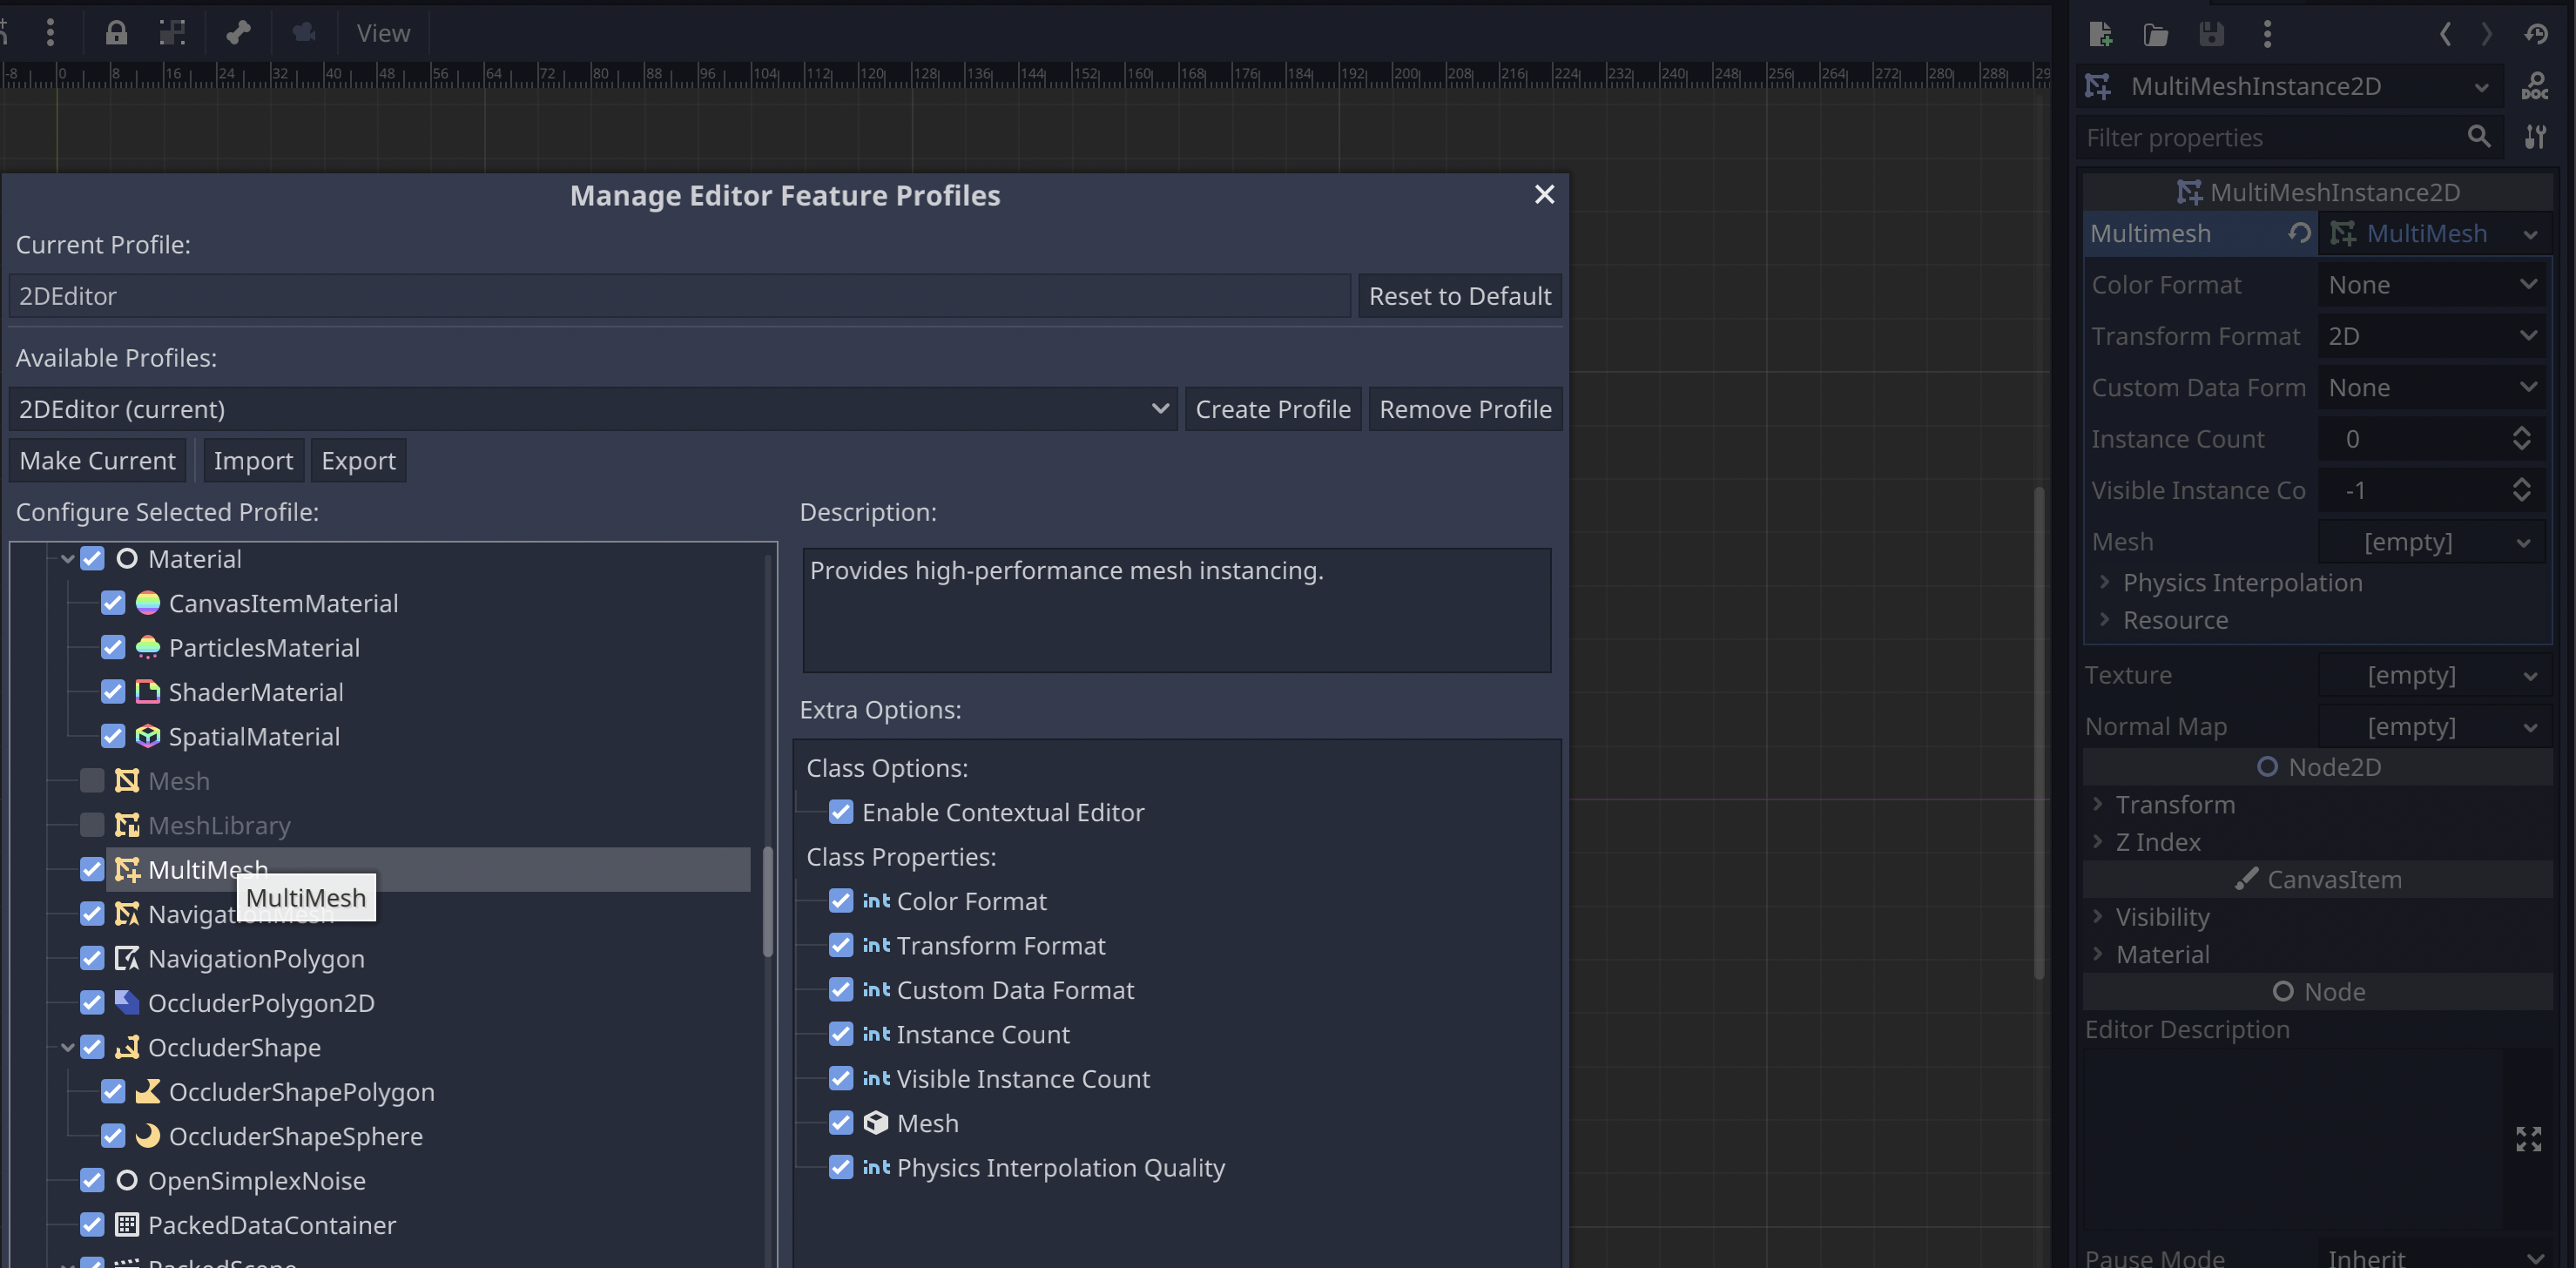Click the Create Profile button
Viewport: 2576px width, 1268px height.
point(1273,408)
